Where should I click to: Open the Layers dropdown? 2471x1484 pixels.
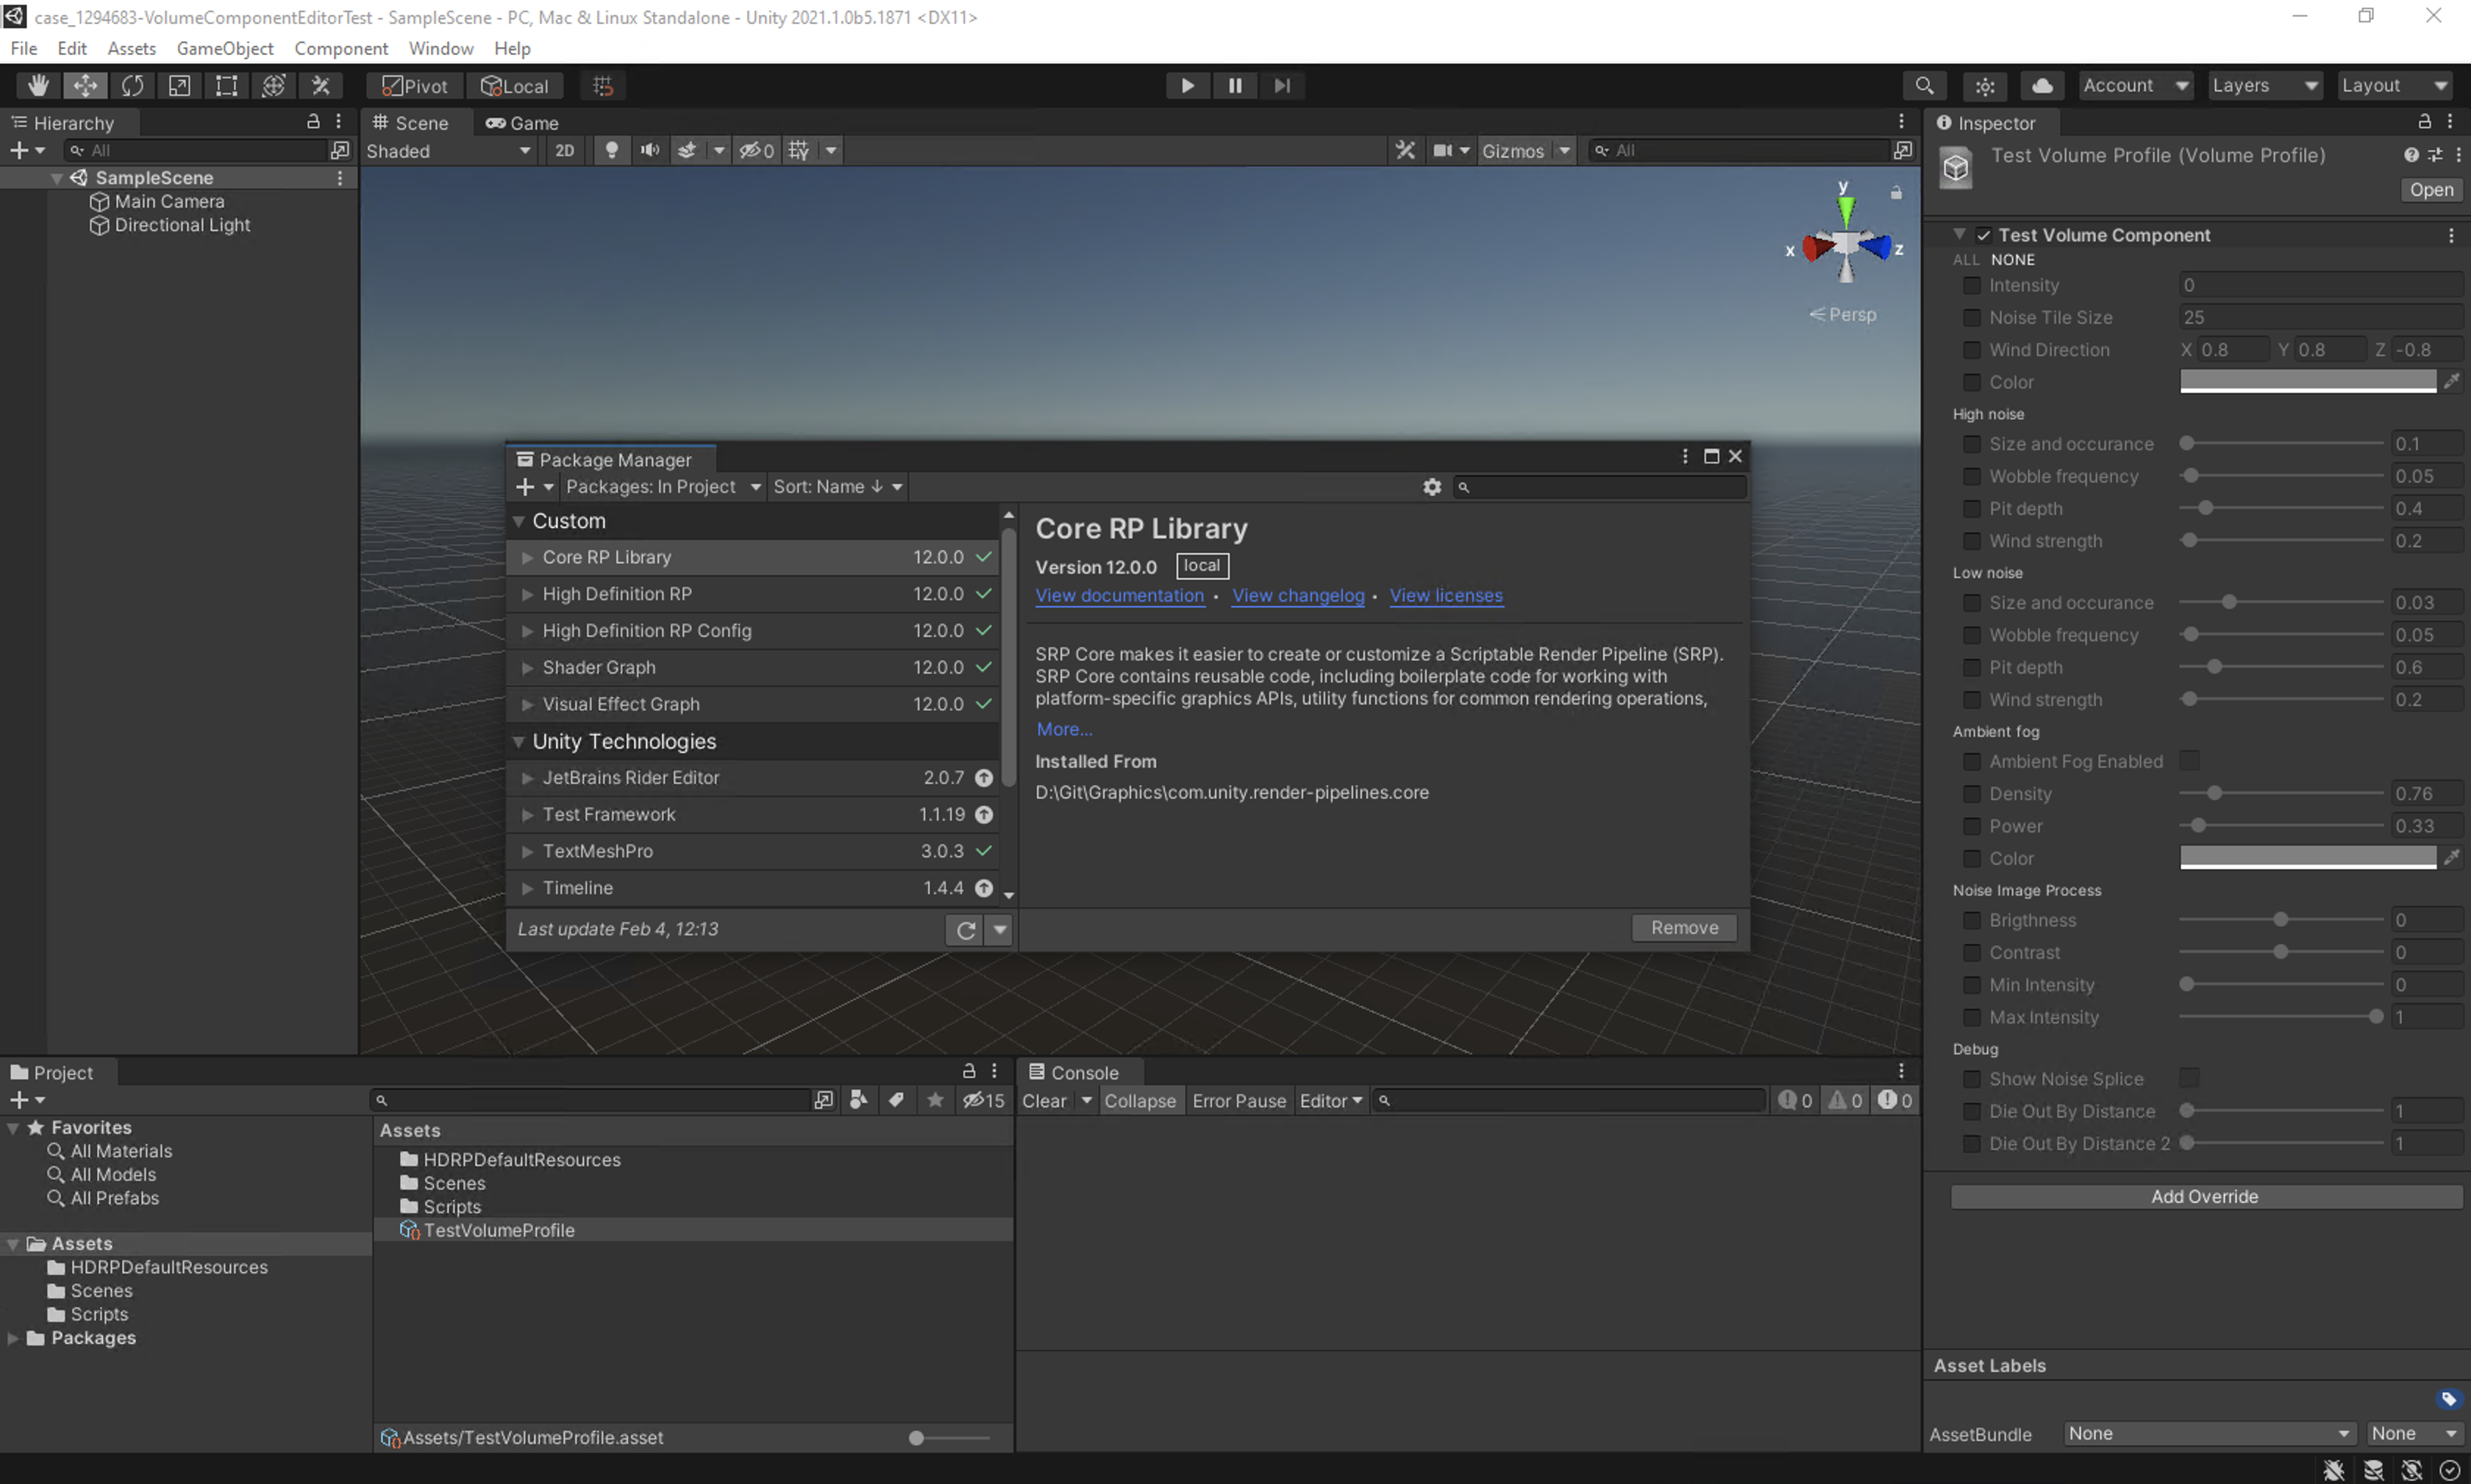[2264, 86]
